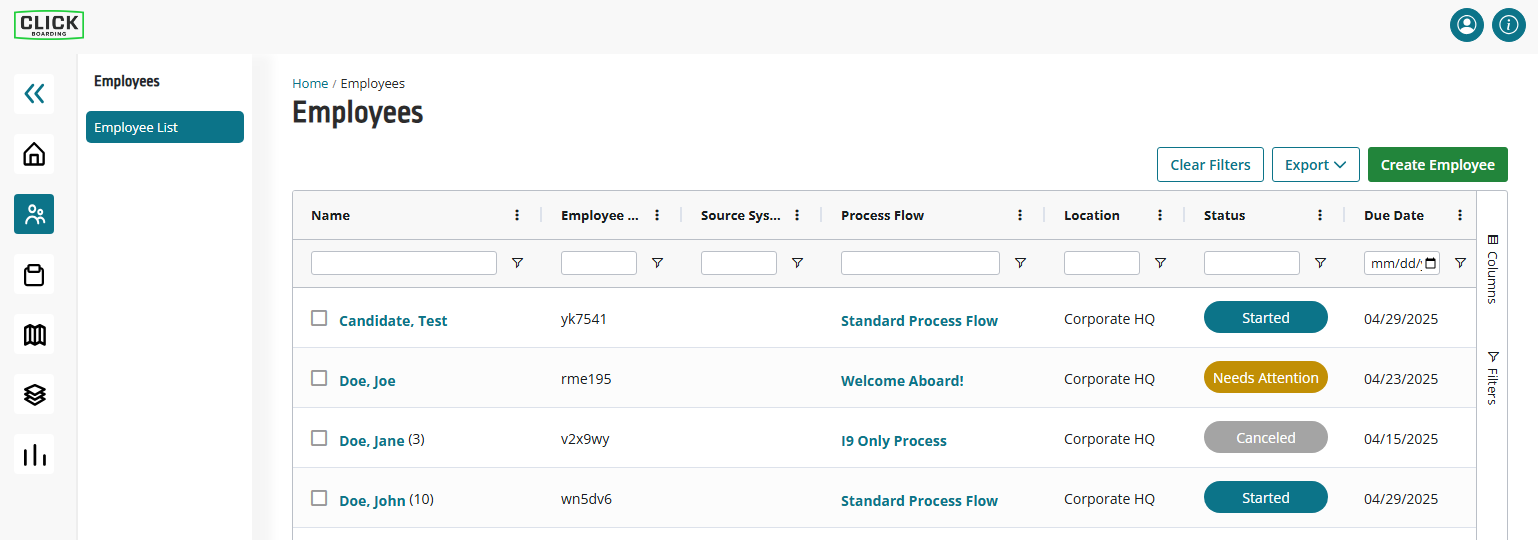Screen dimensions: 1538x540
Task: Open the Name column options menu
Action: click(x=517, y=215)
